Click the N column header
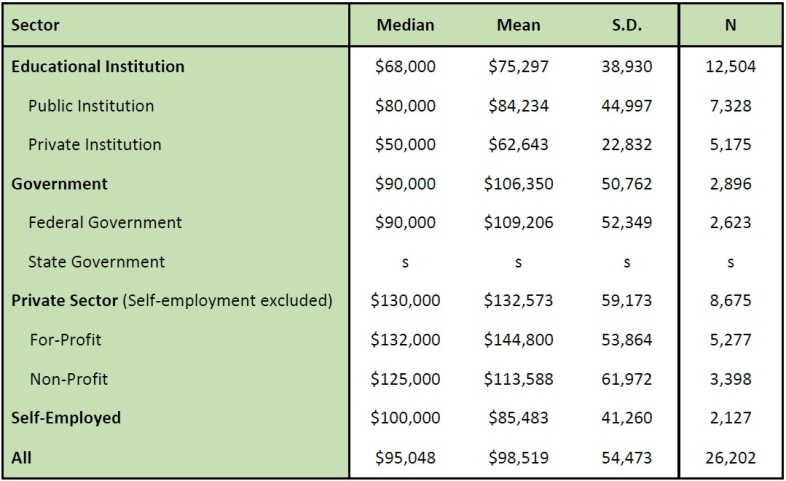Viewport: 786px width, 481px height. coord(731,25)
